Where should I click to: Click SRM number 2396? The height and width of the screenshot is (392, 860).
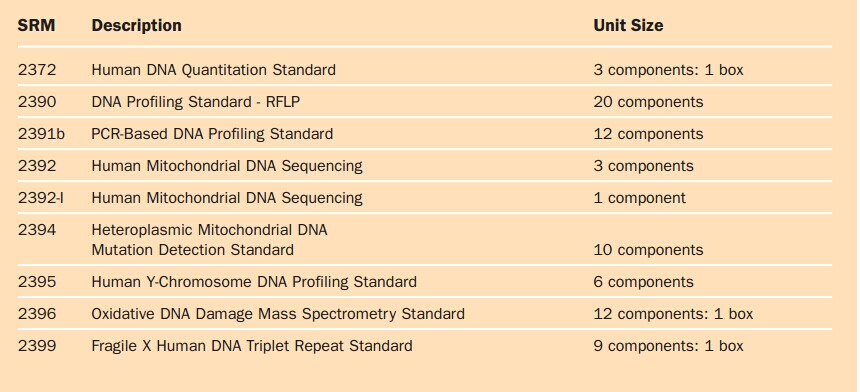37,314
